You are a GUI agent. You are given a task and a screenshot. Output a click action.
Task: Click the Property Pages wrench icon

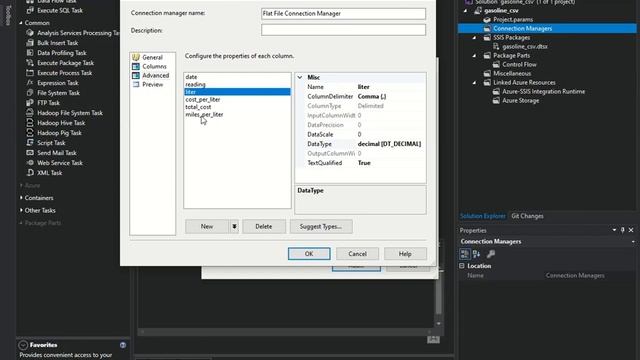(x=491, y=254)
